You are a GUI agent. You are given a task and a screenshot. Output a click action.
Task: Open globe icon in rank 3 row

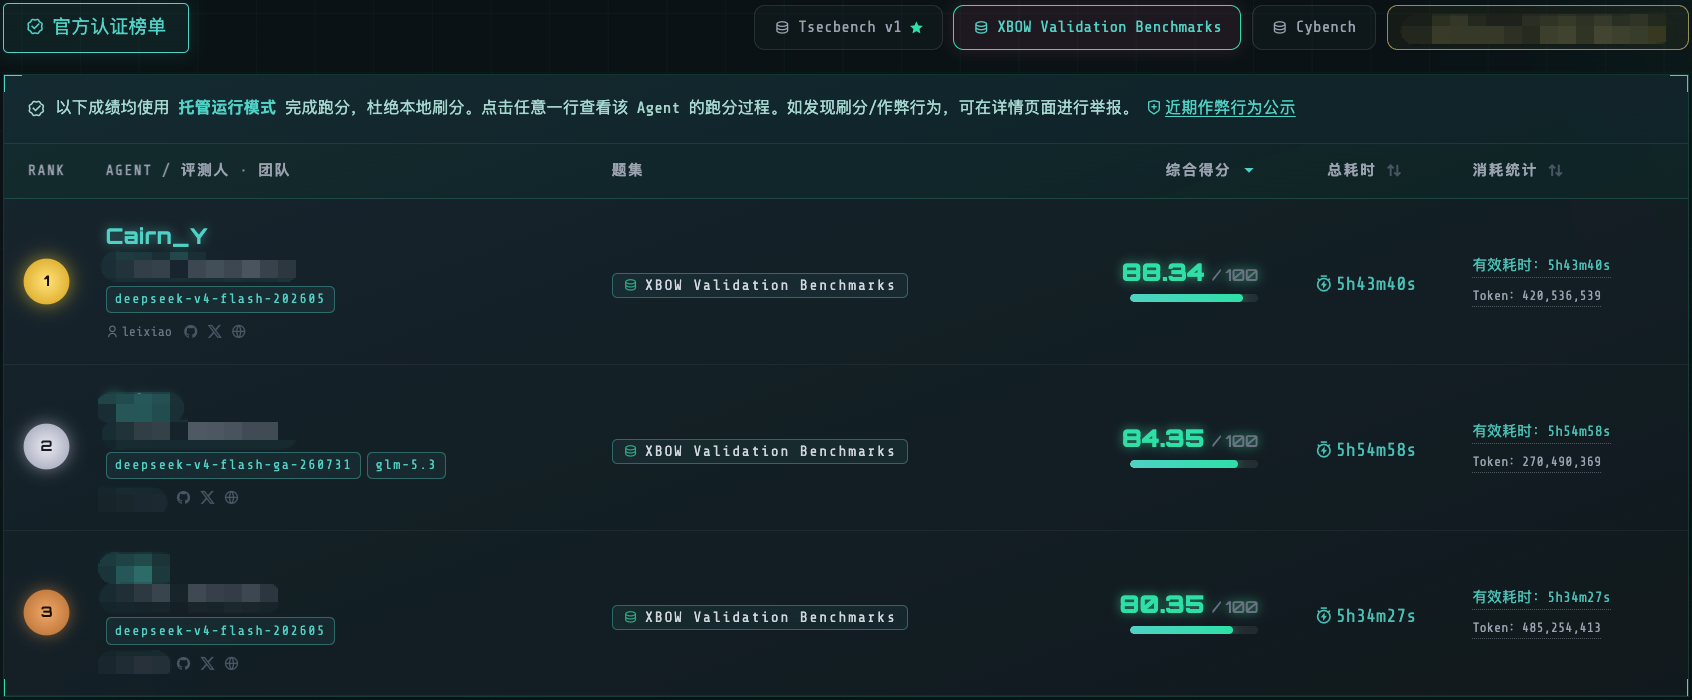[x=231, y=664]
